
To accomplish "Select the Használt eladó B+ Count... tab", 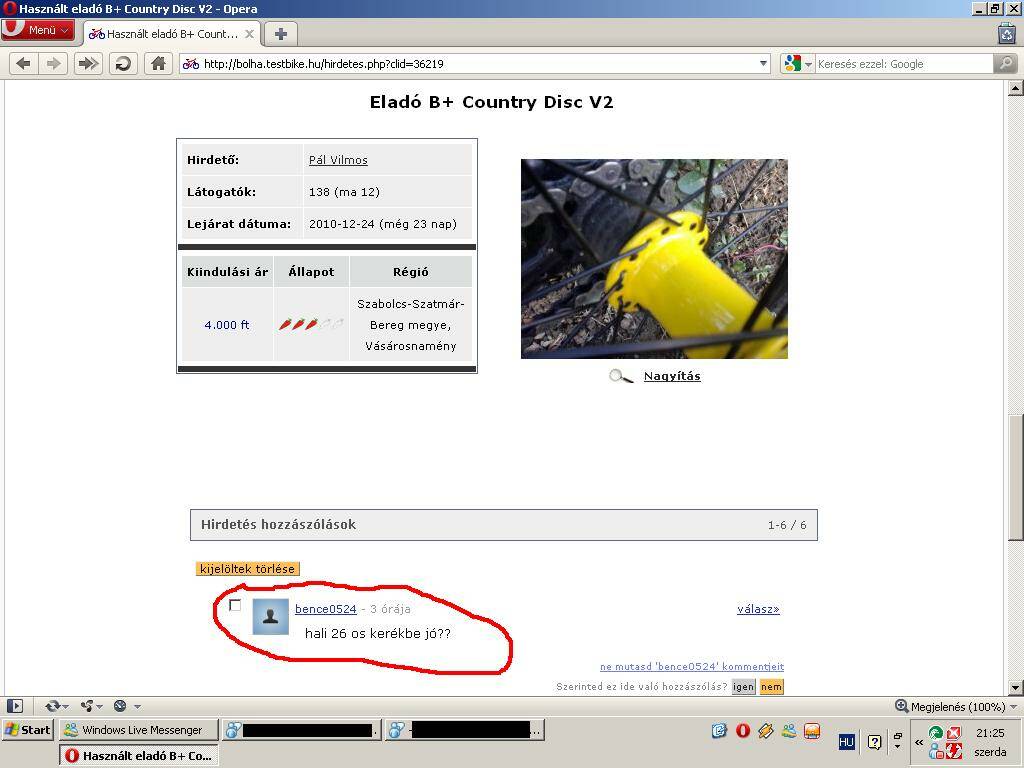I will pos(171,34).
